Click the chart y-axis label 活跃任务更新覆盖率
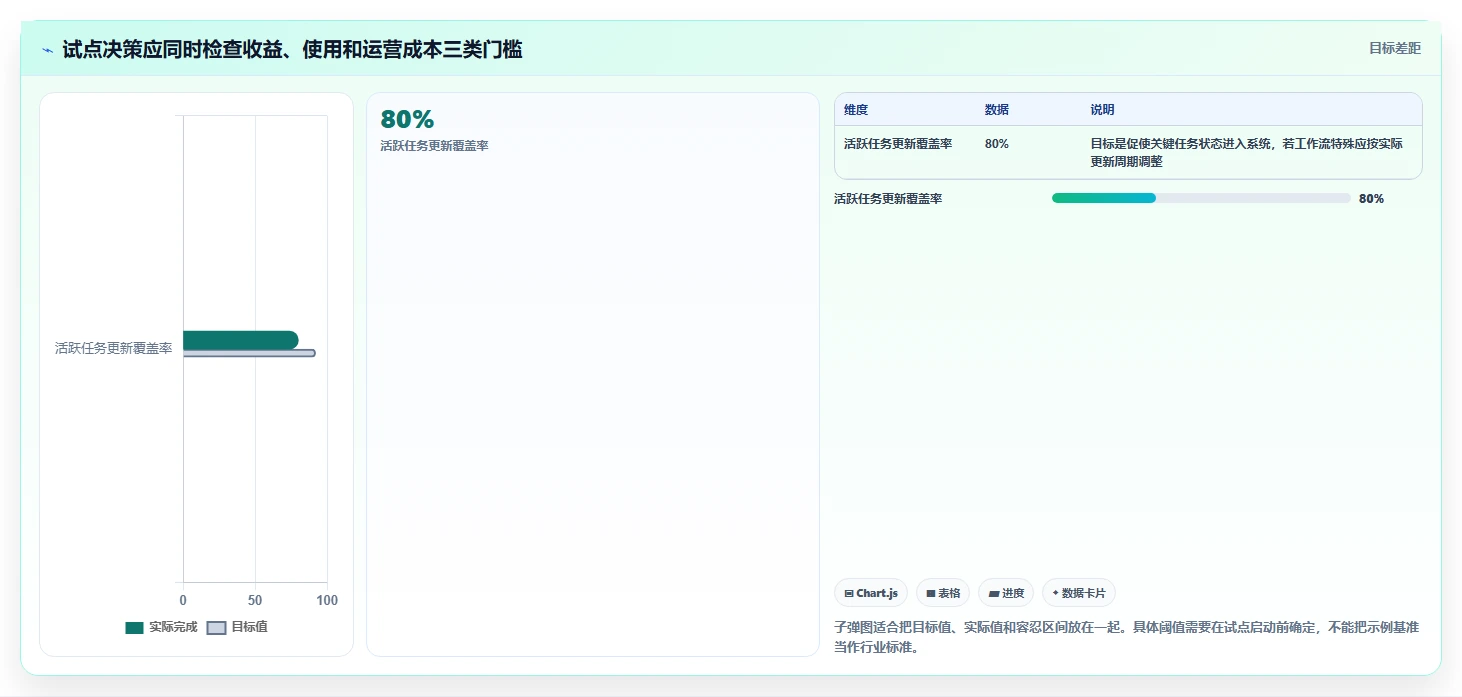 [x=113, y=349]
